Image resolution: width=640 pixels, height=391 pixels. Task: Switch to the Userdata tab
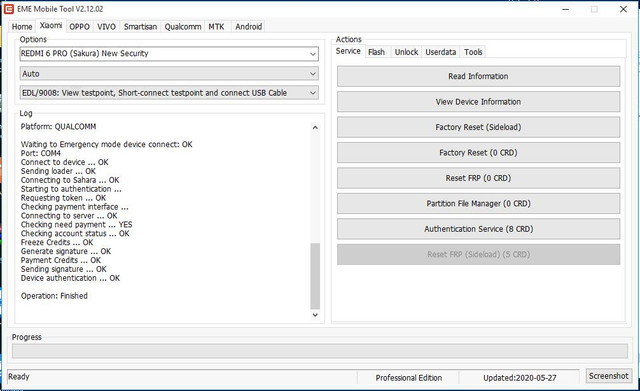click(440, 52)
